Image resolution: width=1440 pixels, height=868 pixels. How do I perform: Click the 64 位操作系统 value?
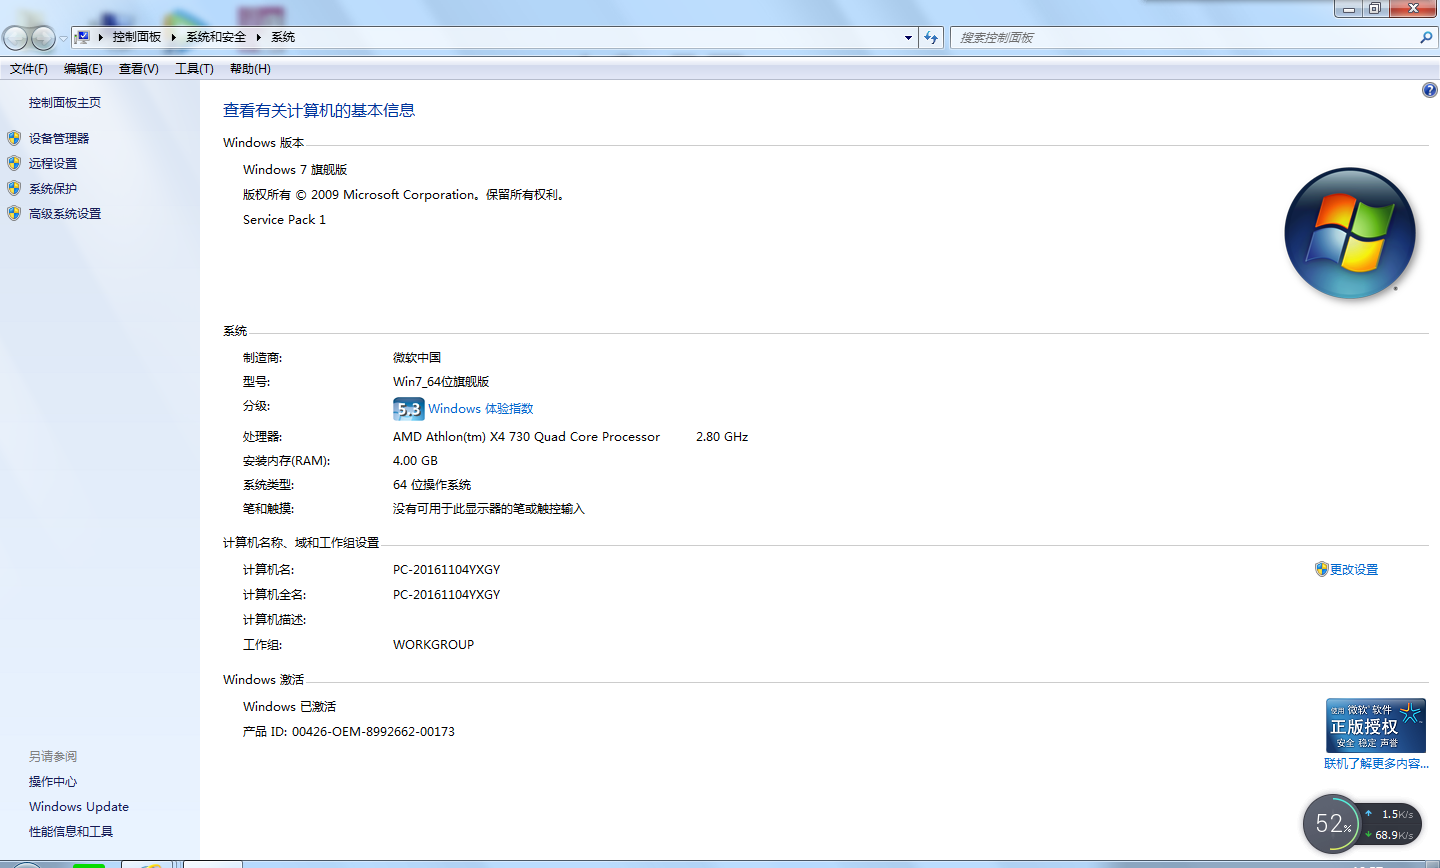click(x=432, y=485)
